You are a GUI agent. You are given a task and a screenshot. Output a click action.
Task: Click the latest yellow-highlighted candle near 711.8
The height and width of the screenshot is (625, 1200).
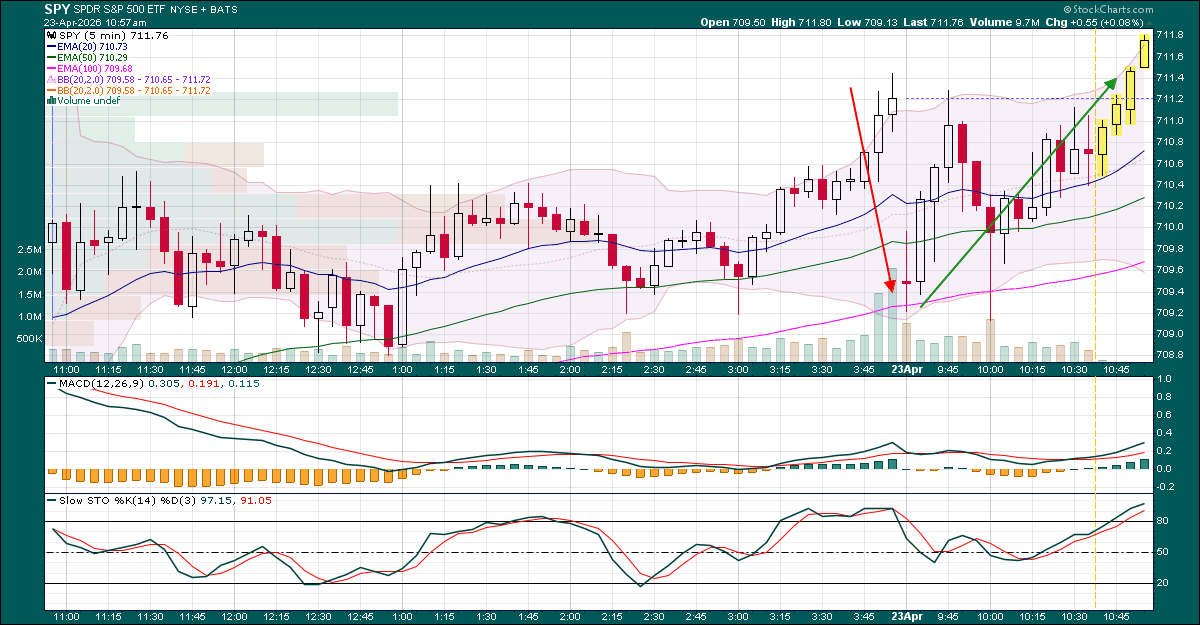coord(1143,51)
